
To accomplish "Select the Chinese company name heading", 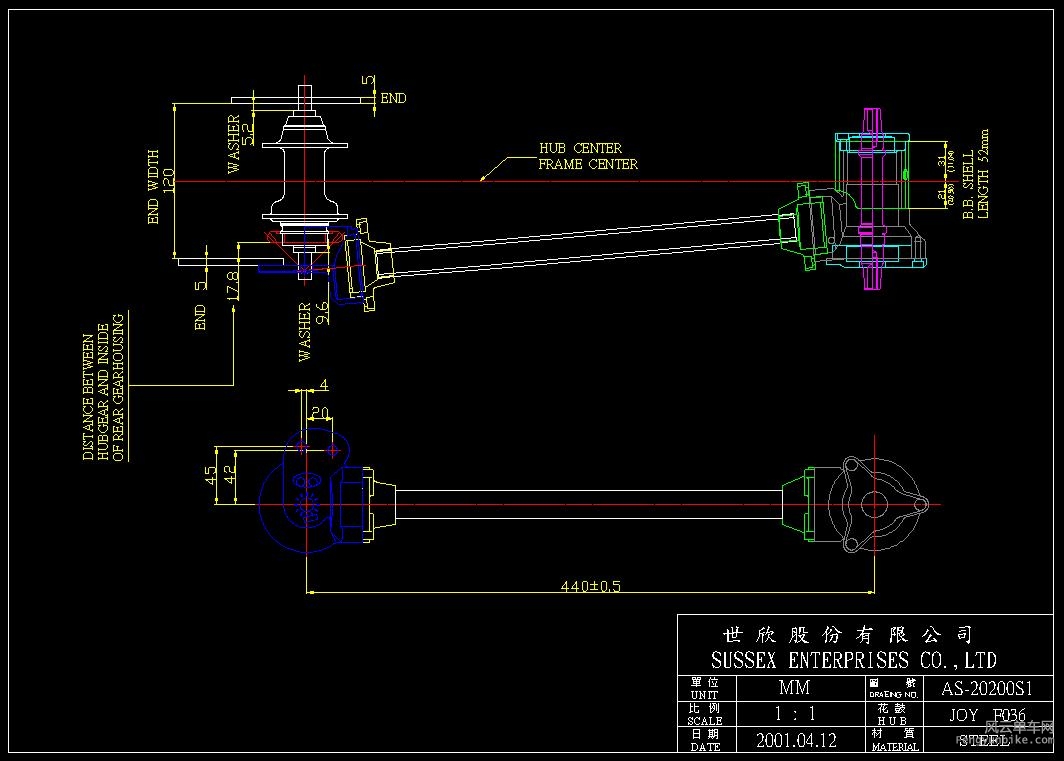I will pyautogui.click(x=845, y=635).
